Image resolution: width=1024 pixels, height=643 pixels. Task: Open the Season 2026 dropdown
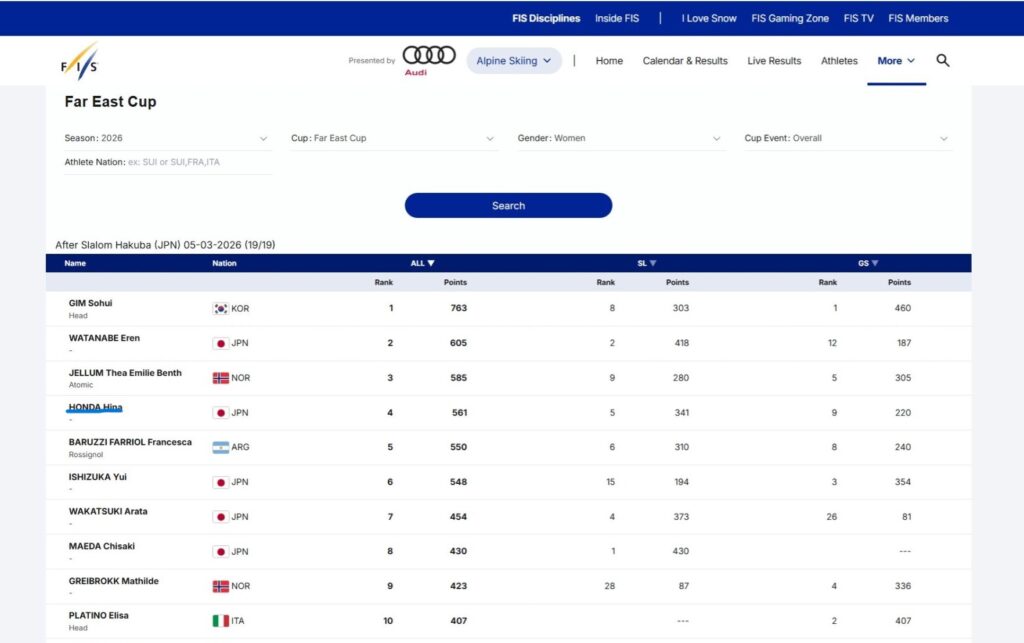[x=166, y=138]
